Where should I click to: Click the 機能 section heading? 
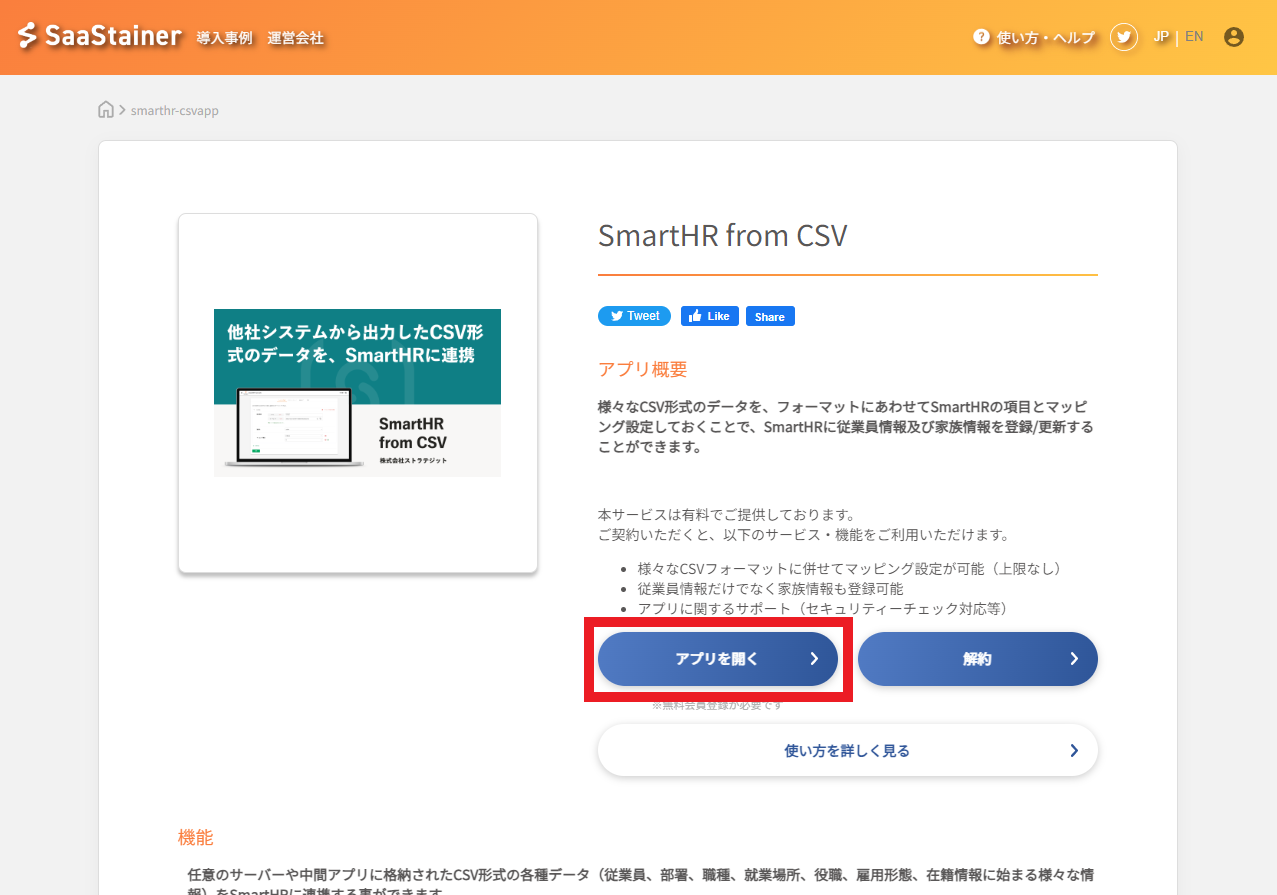click(x=196, y=838)
